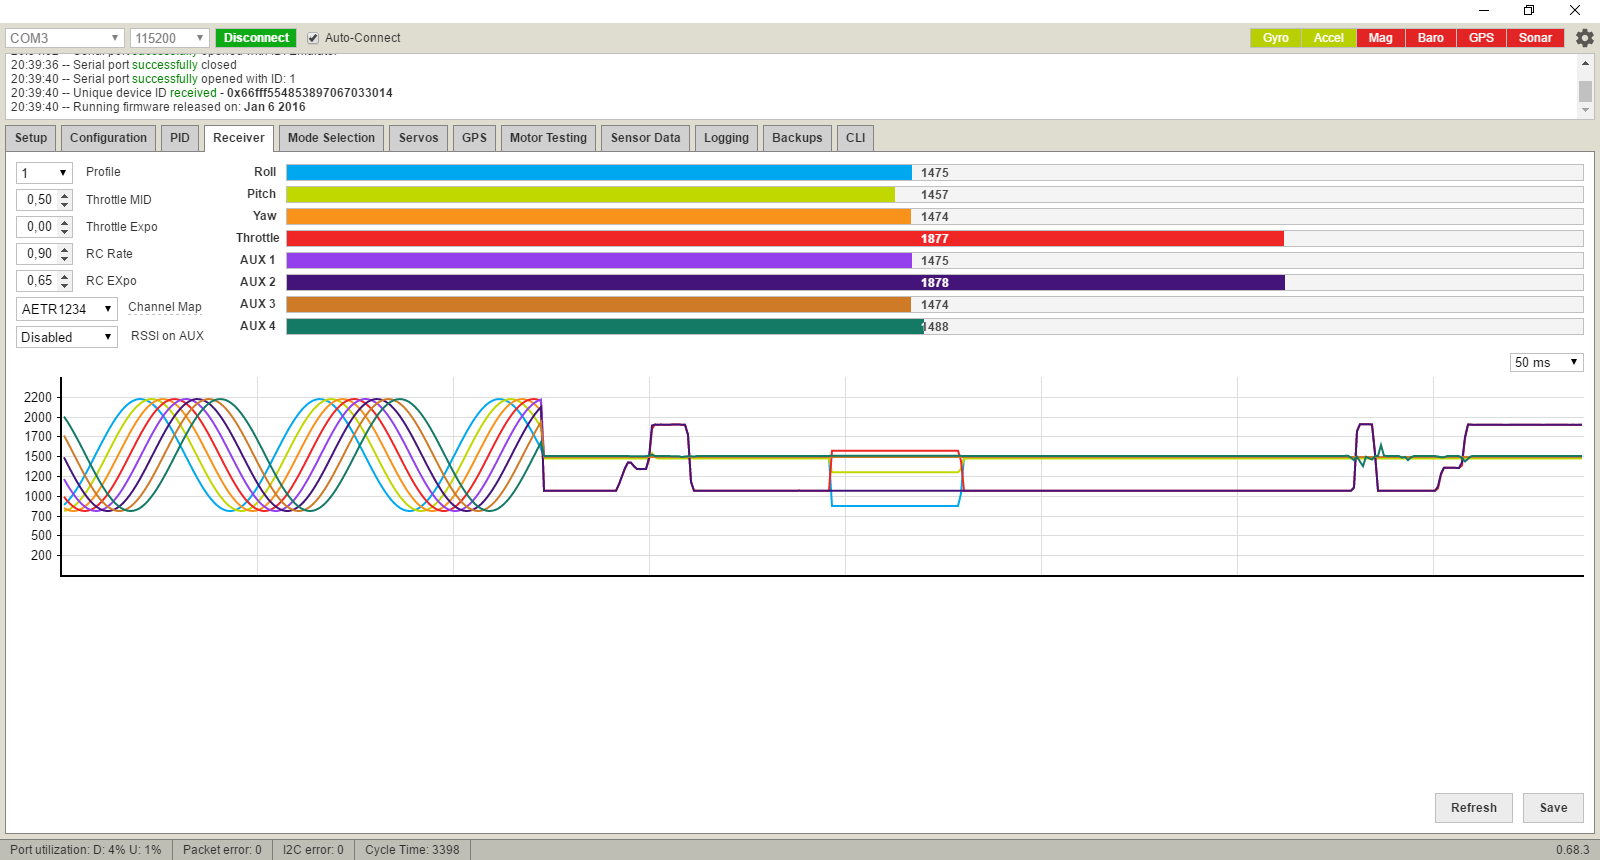Decrease RC Rate with spinner arrow
This screenshot has height=860, width=1600.
click(x=65, y=258)
